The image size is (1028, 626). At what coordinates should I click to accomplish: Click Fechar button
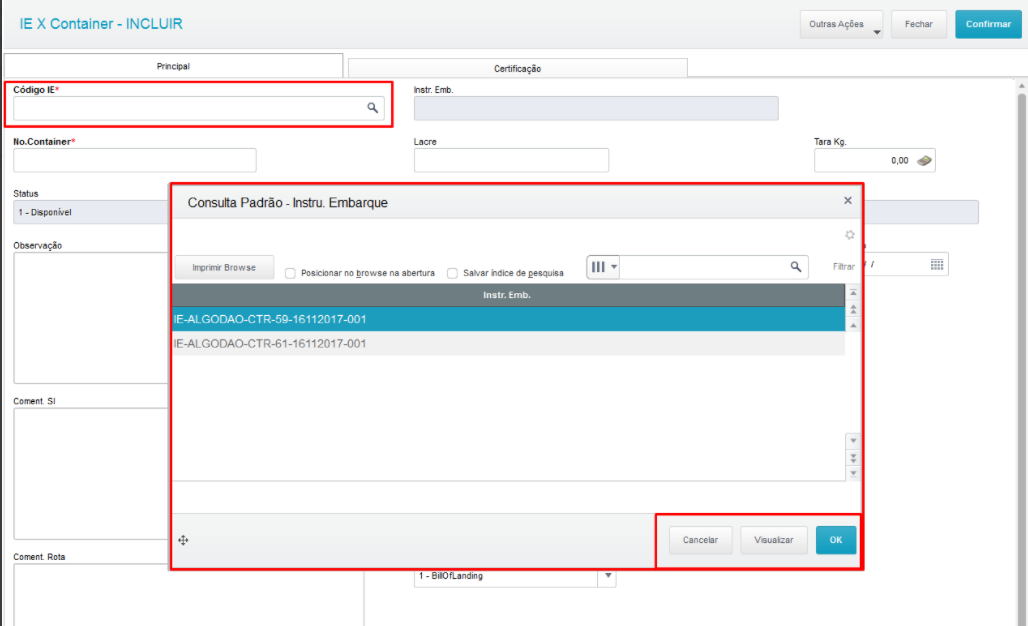point(919,24)
